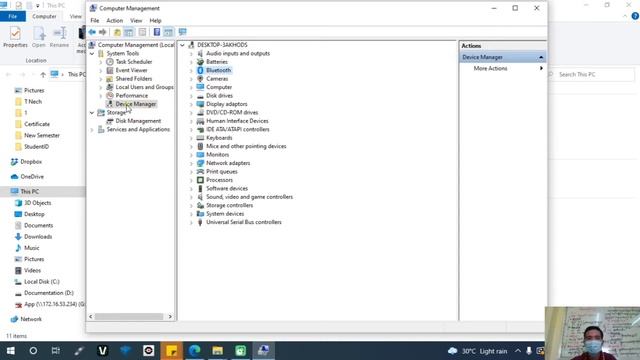The image size is (640, 360).
Task: Open the View menu in Computer Management
Action: pos(136,20)
